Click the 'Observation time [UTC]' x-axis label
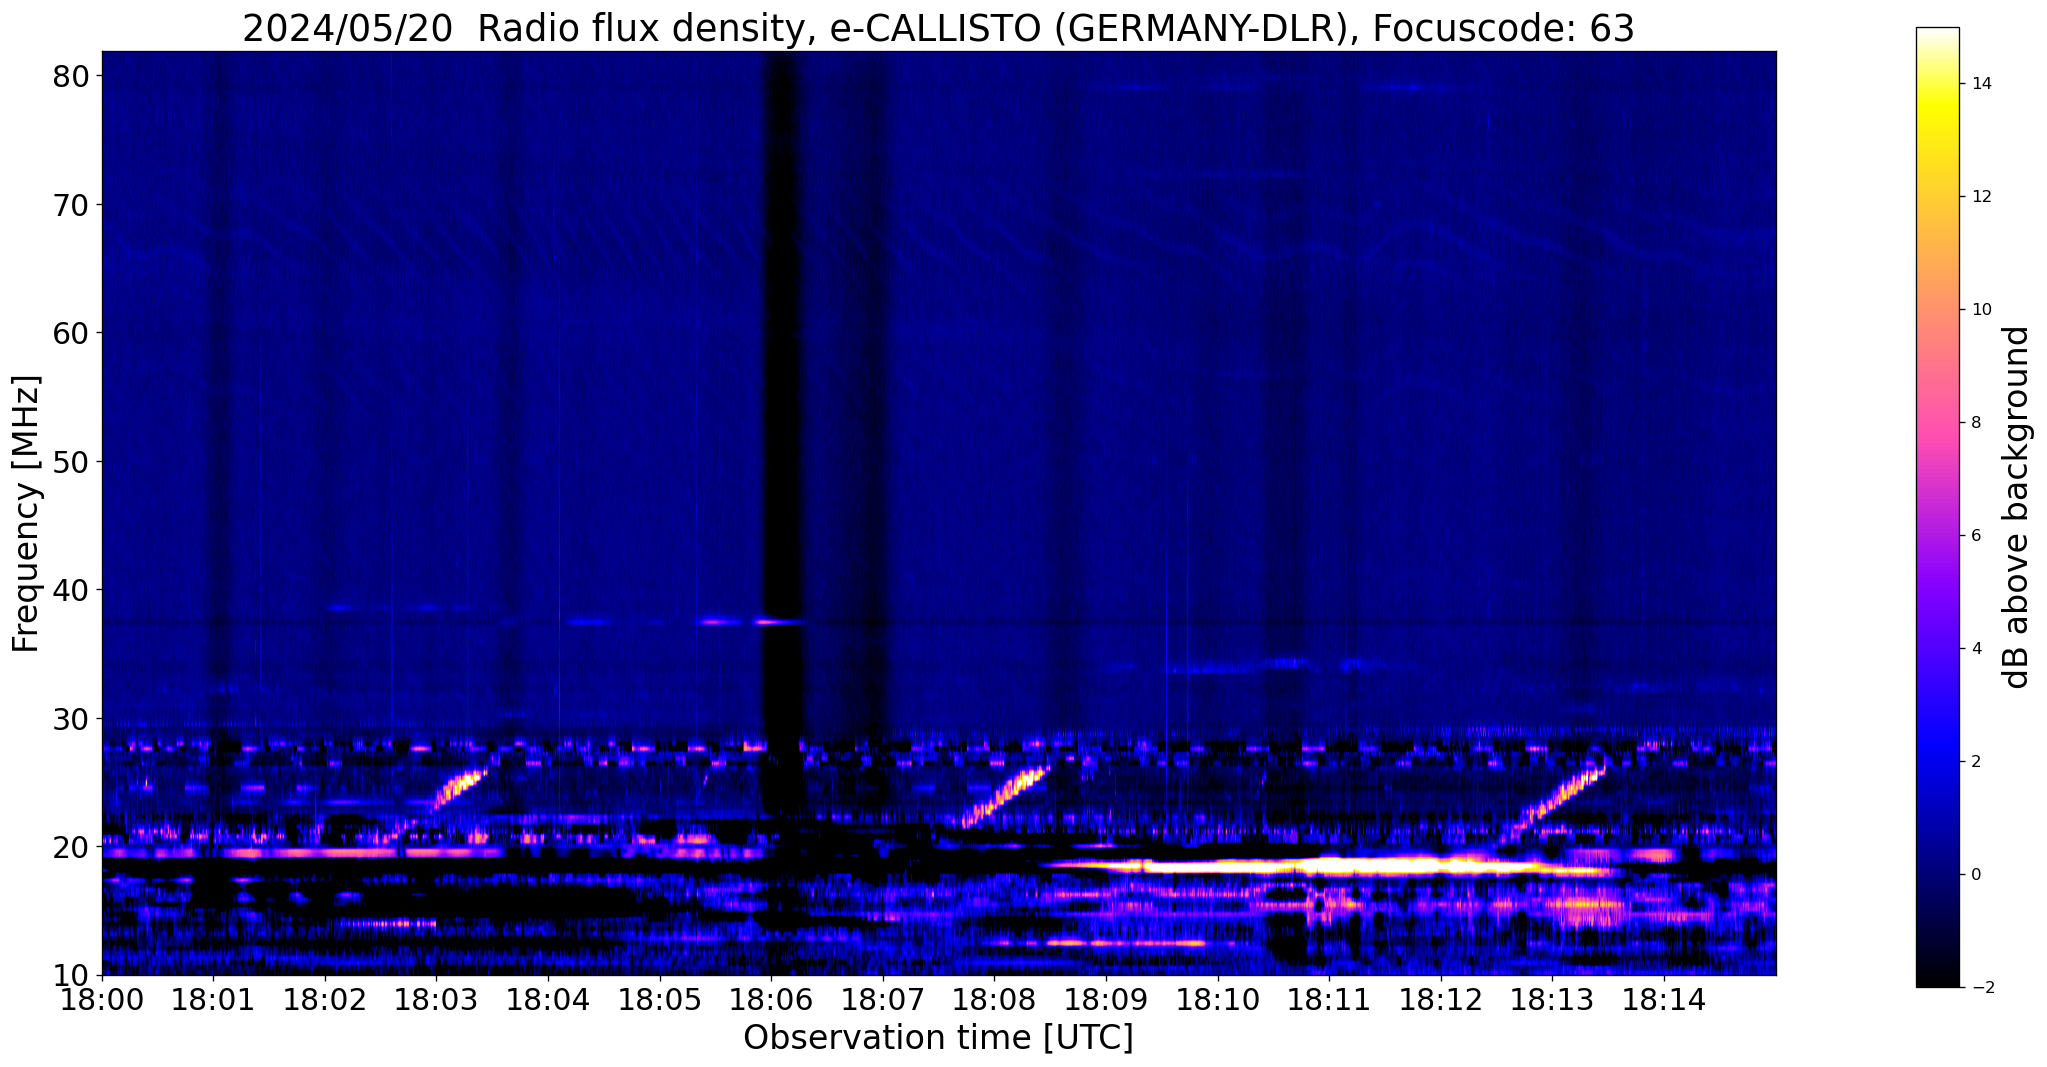The height and width of the screenshot is (1067, 2047). coord(938,1037)
